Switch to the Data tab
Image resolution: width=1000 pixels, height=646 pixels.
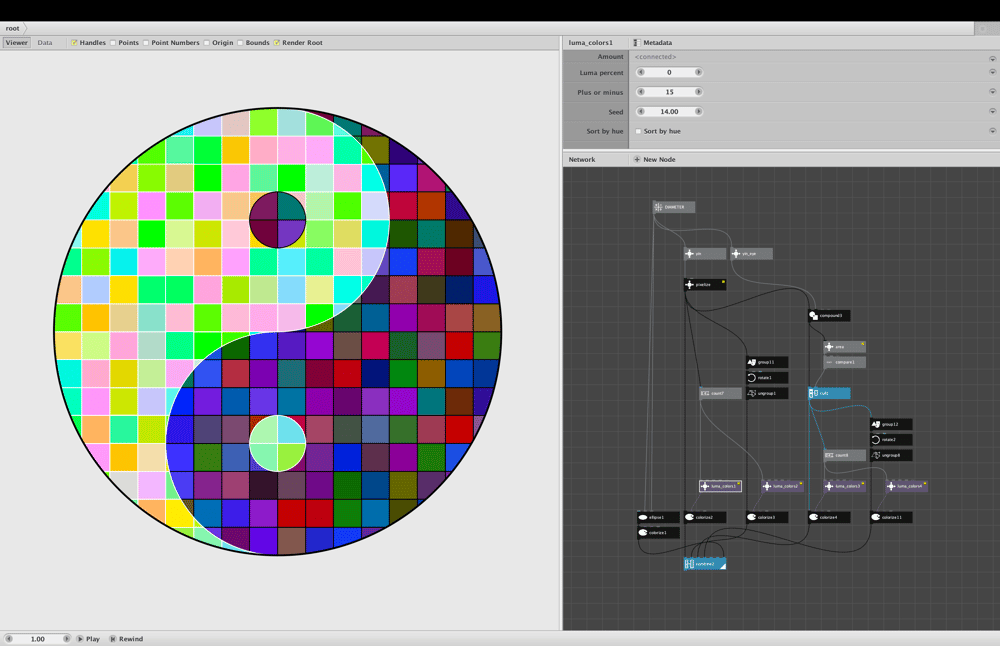pyautogui.click(x=45, y=43)
